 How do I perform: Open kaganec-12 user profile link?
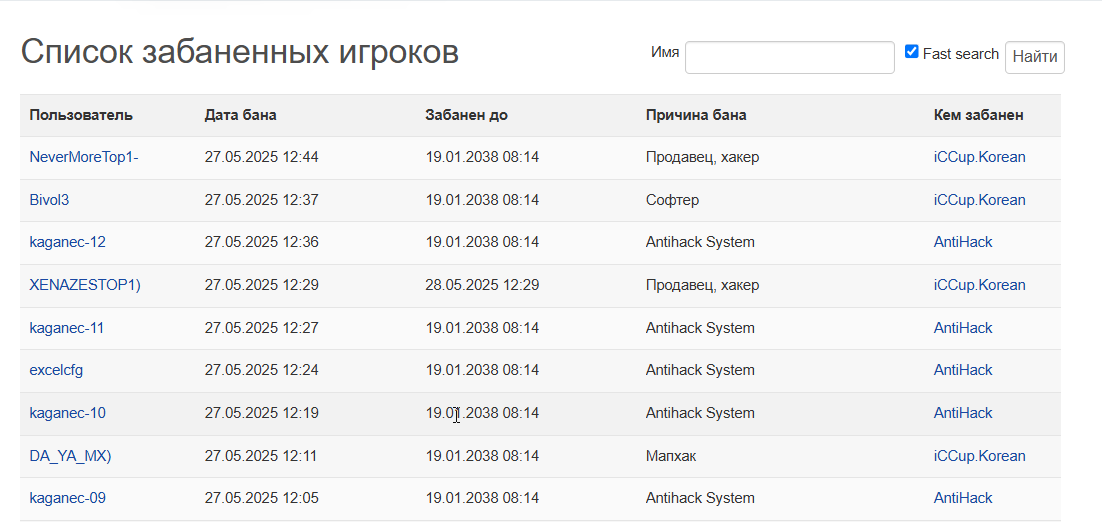pyautogui.click(x=67, y=242)
